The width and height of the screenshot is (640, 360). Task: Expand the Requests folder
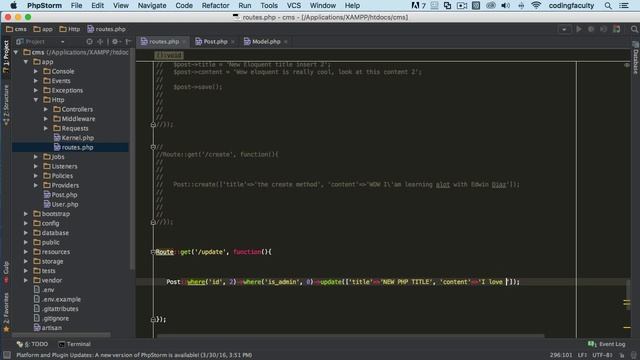point(46,128)
